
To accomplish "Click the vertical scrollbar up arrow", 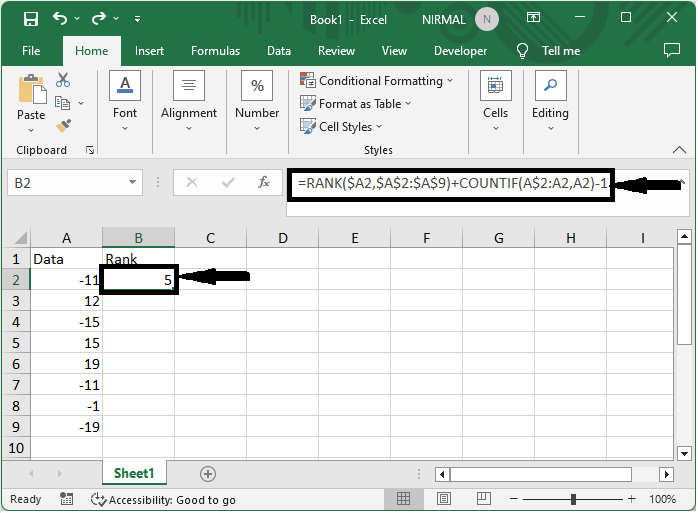I will (684, 237).
